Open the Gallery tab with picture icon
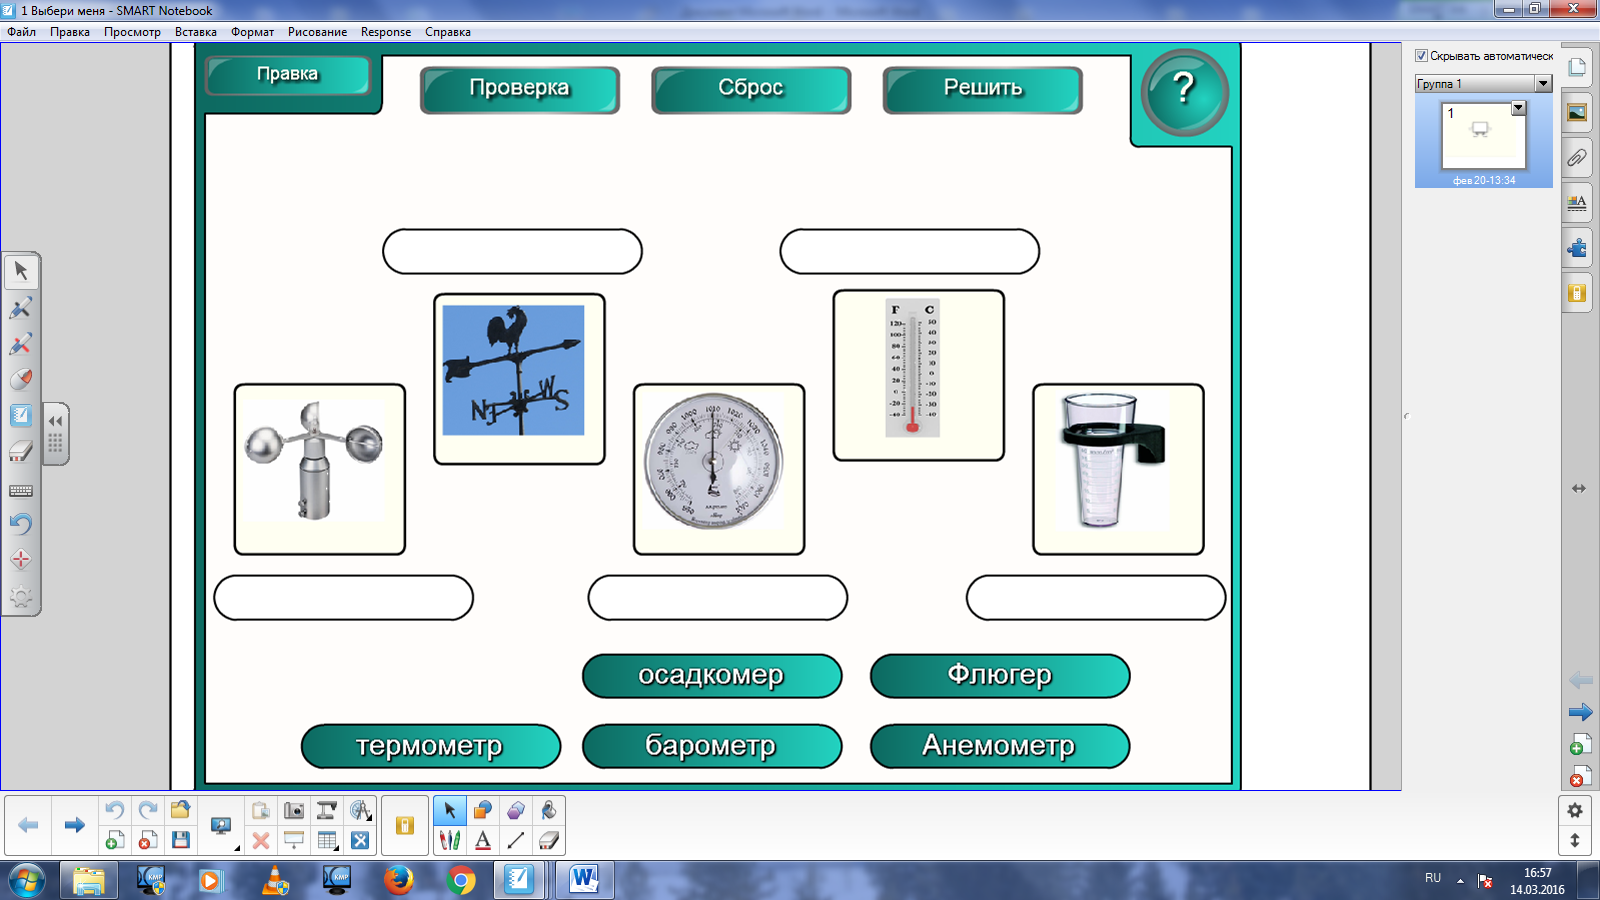This screenshot has height=900, width=1600. [1577, 112]
